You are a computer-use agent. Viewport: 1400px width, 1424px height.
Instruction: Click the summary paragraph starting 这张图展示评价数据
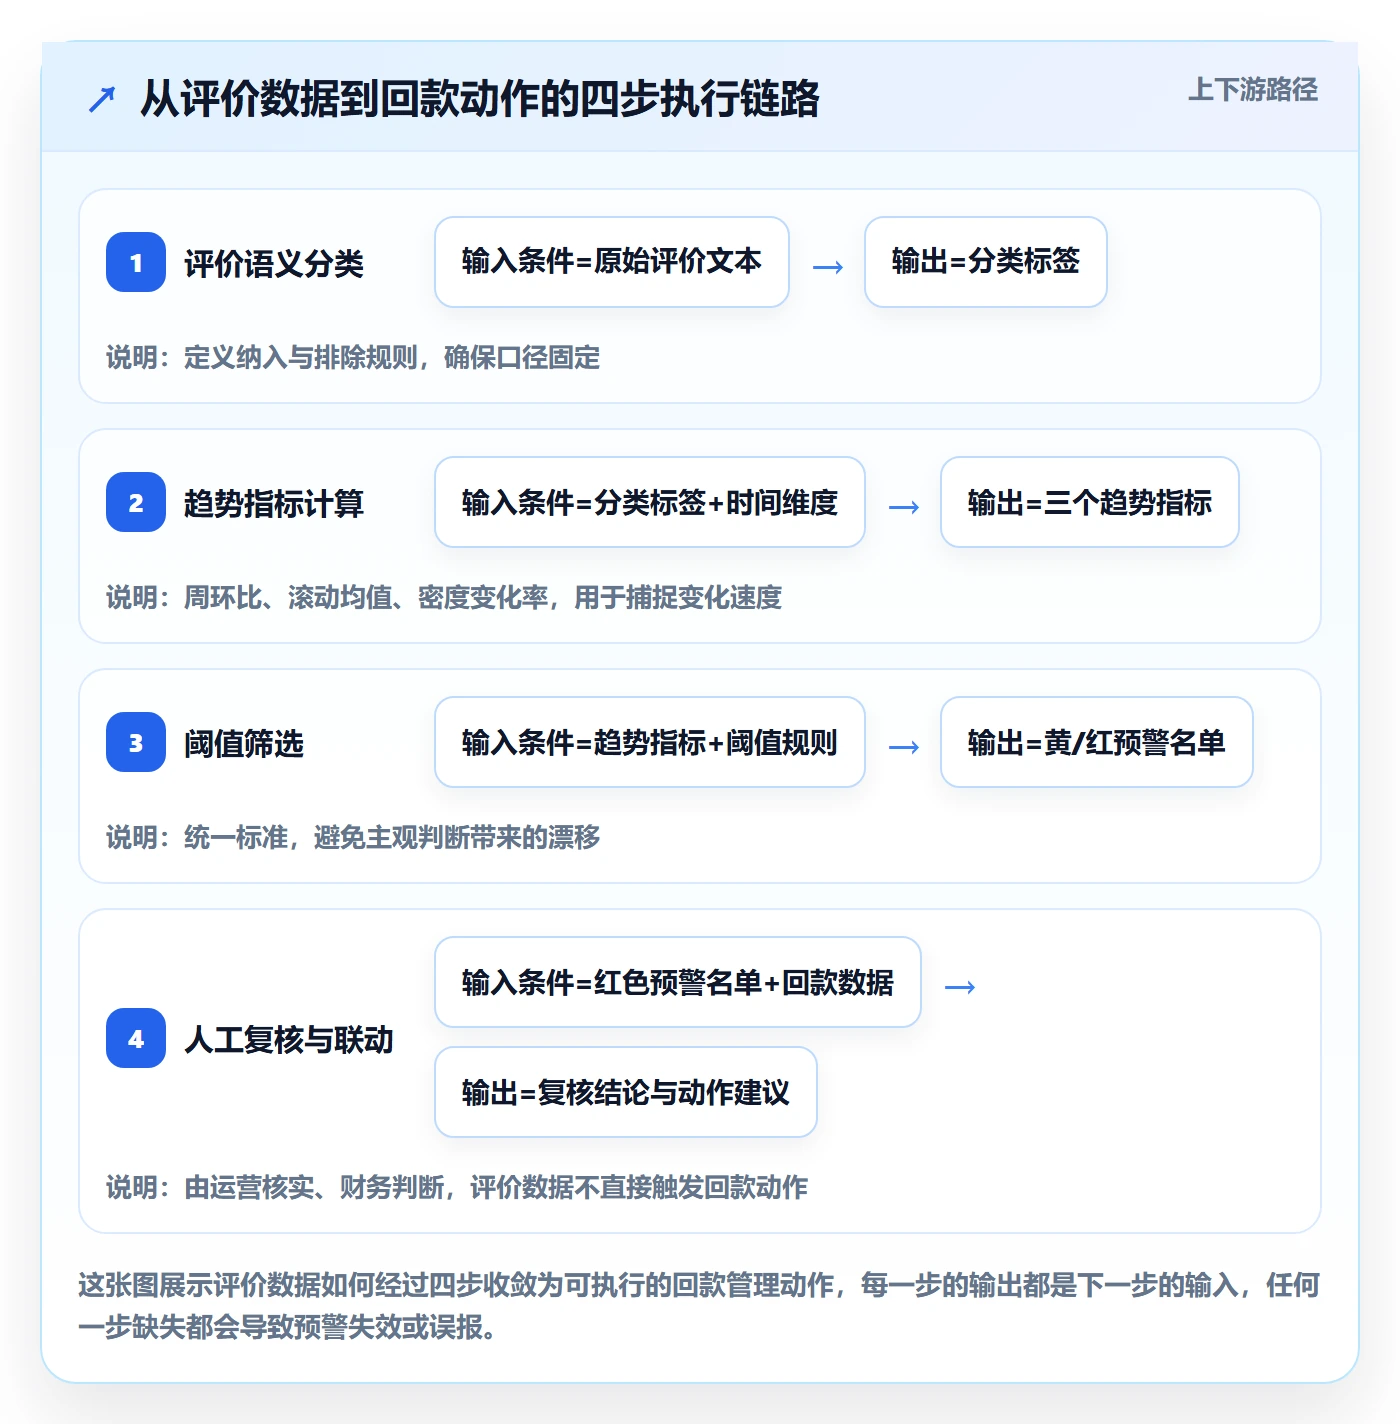click(x=699, y=1306)
